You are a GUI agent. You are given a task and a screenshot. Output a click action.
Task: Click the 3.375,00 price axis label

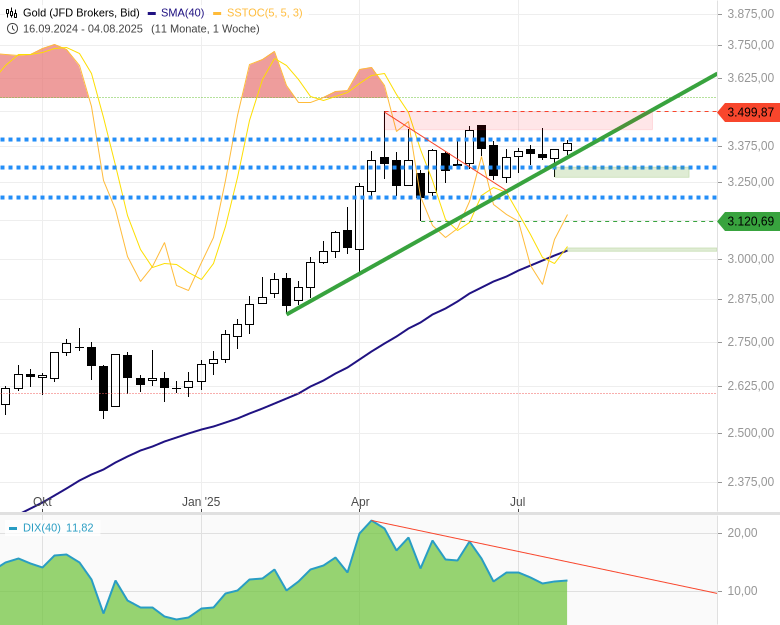[x=751, y=146]
